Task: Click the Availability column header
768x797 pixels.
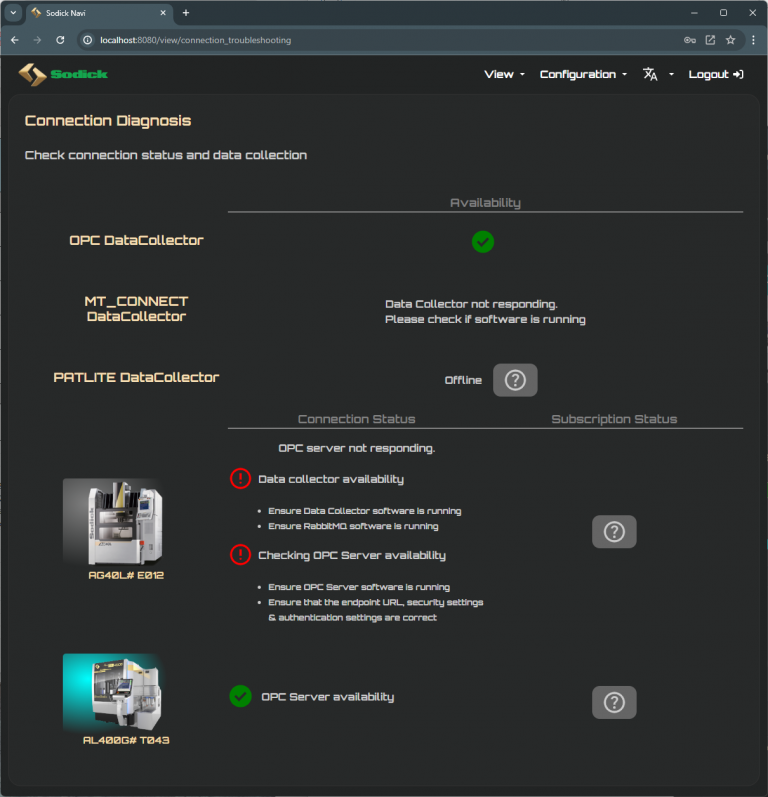Action: click(485, 203)
